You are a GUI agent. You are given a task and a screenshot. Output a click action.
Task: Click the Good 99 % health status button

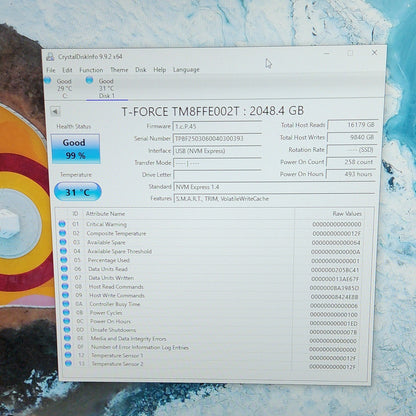[75, 149]
